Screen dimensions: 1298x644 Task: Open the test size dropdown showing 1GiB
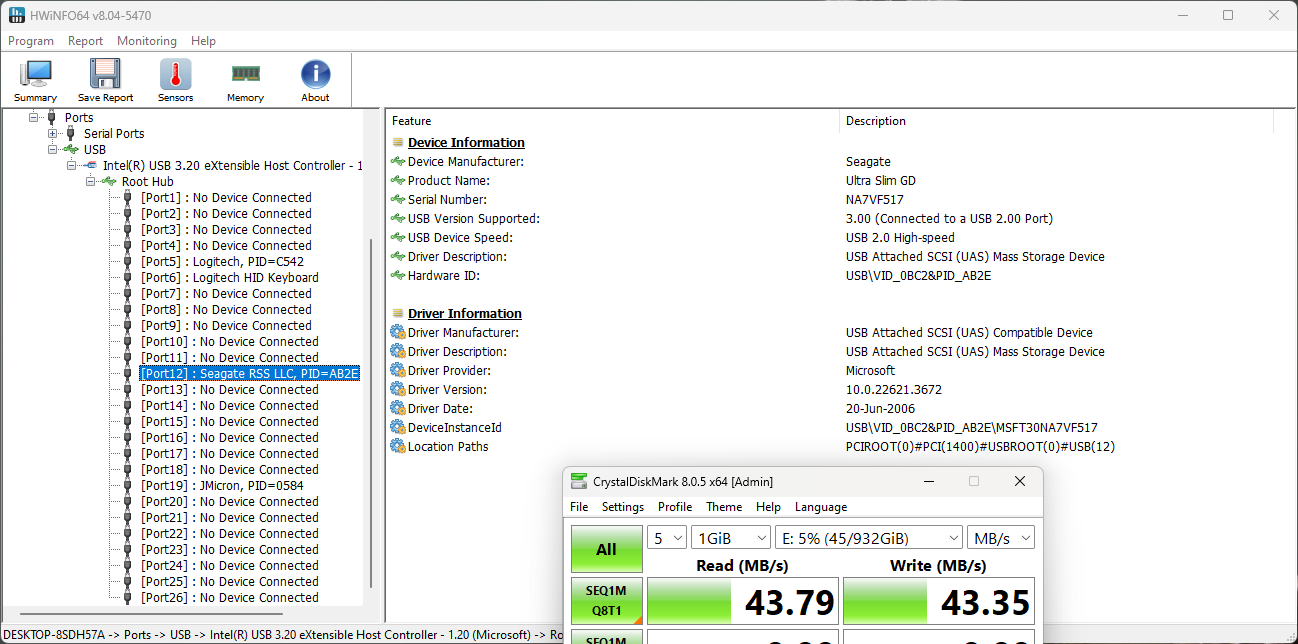731,538
